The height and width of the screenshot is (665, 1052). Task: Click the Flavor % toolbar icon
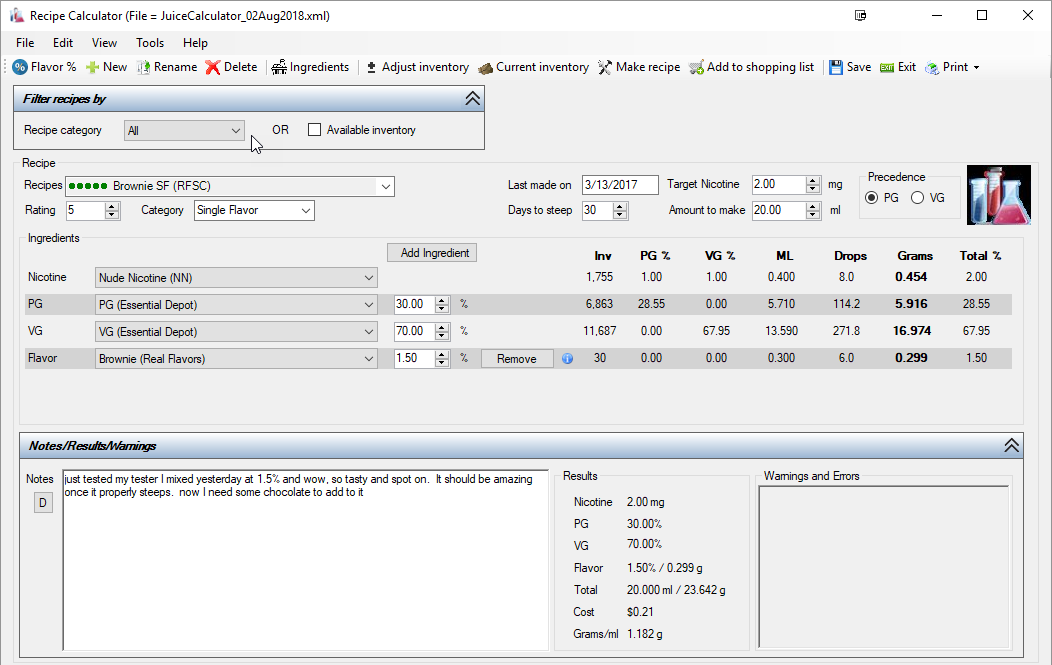(20, 67)
